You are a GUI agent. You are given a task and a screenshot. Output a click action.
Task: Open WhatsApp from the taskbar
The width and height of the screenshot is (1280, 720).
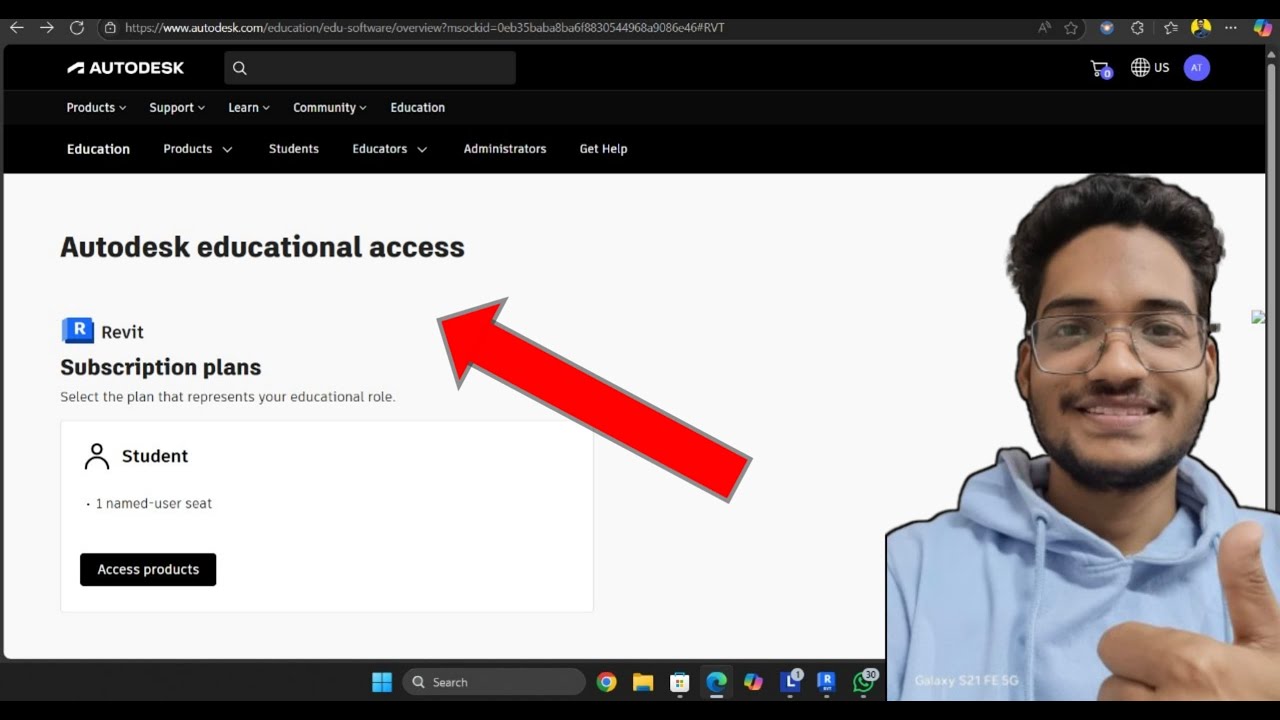coord(864,682)
